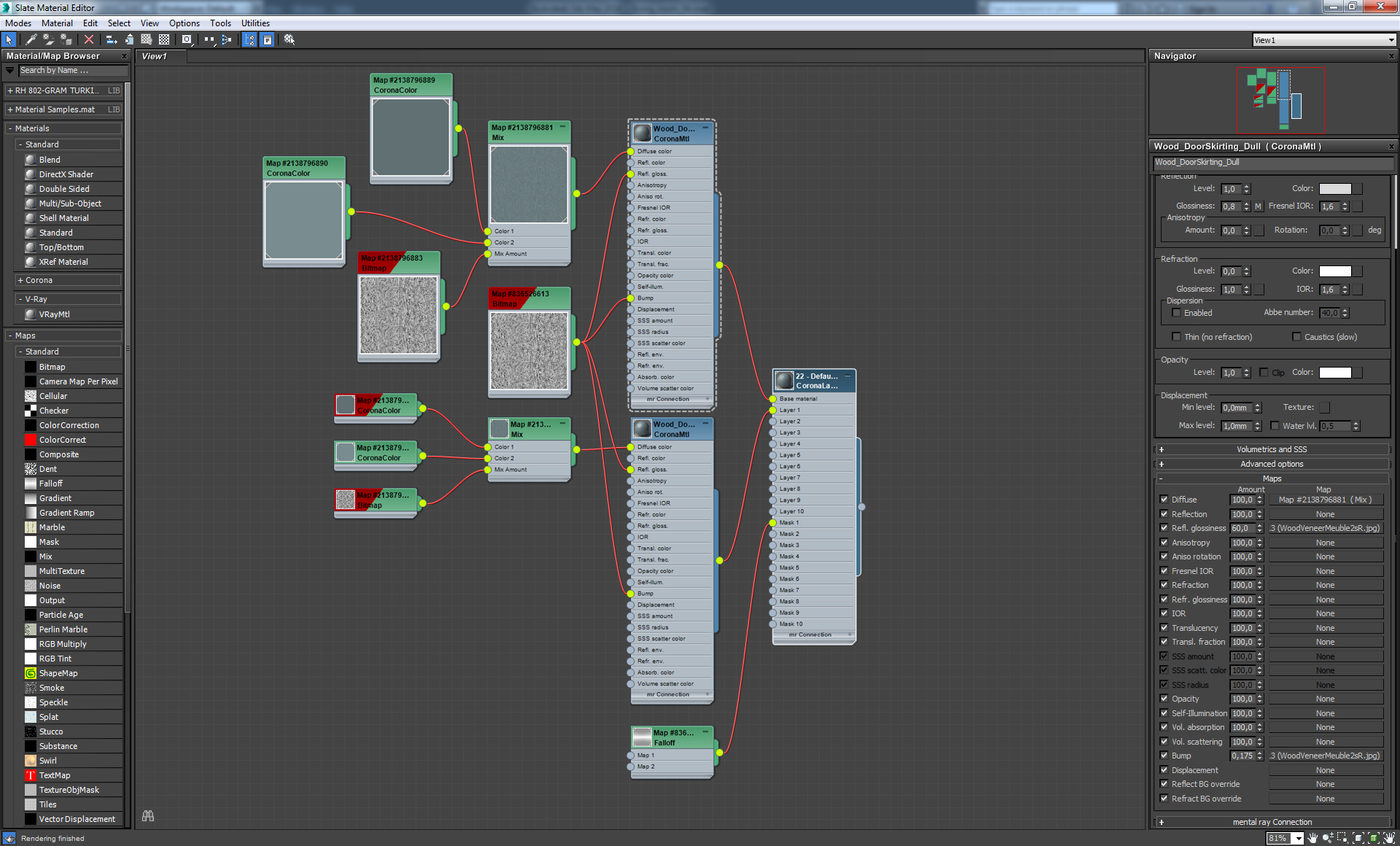
Task: Uncheck the Diffuse map checkbox
Action: pos(1163,499)
